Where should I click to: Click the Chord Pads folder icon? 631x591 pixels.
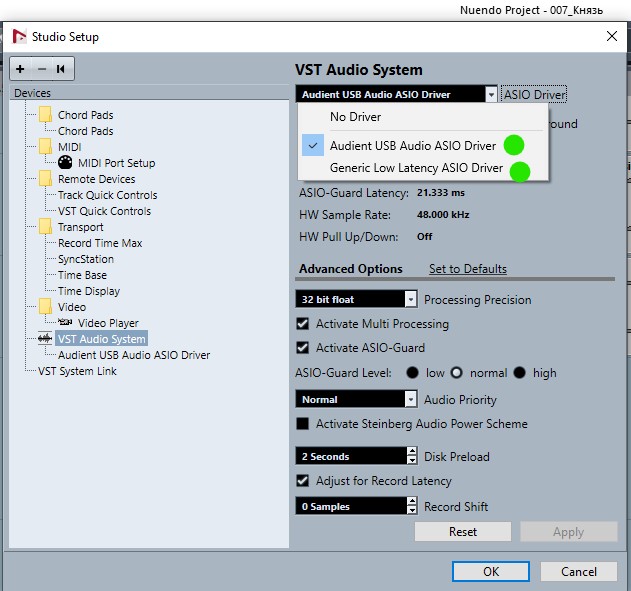(45, 115)
